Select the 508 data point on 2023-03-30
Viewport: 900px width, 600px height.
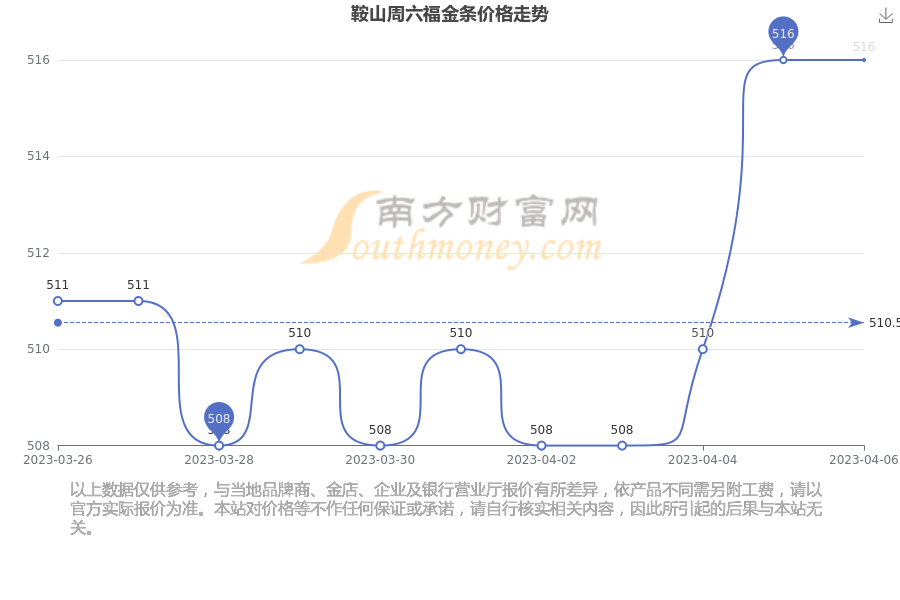tap(380, 446)
